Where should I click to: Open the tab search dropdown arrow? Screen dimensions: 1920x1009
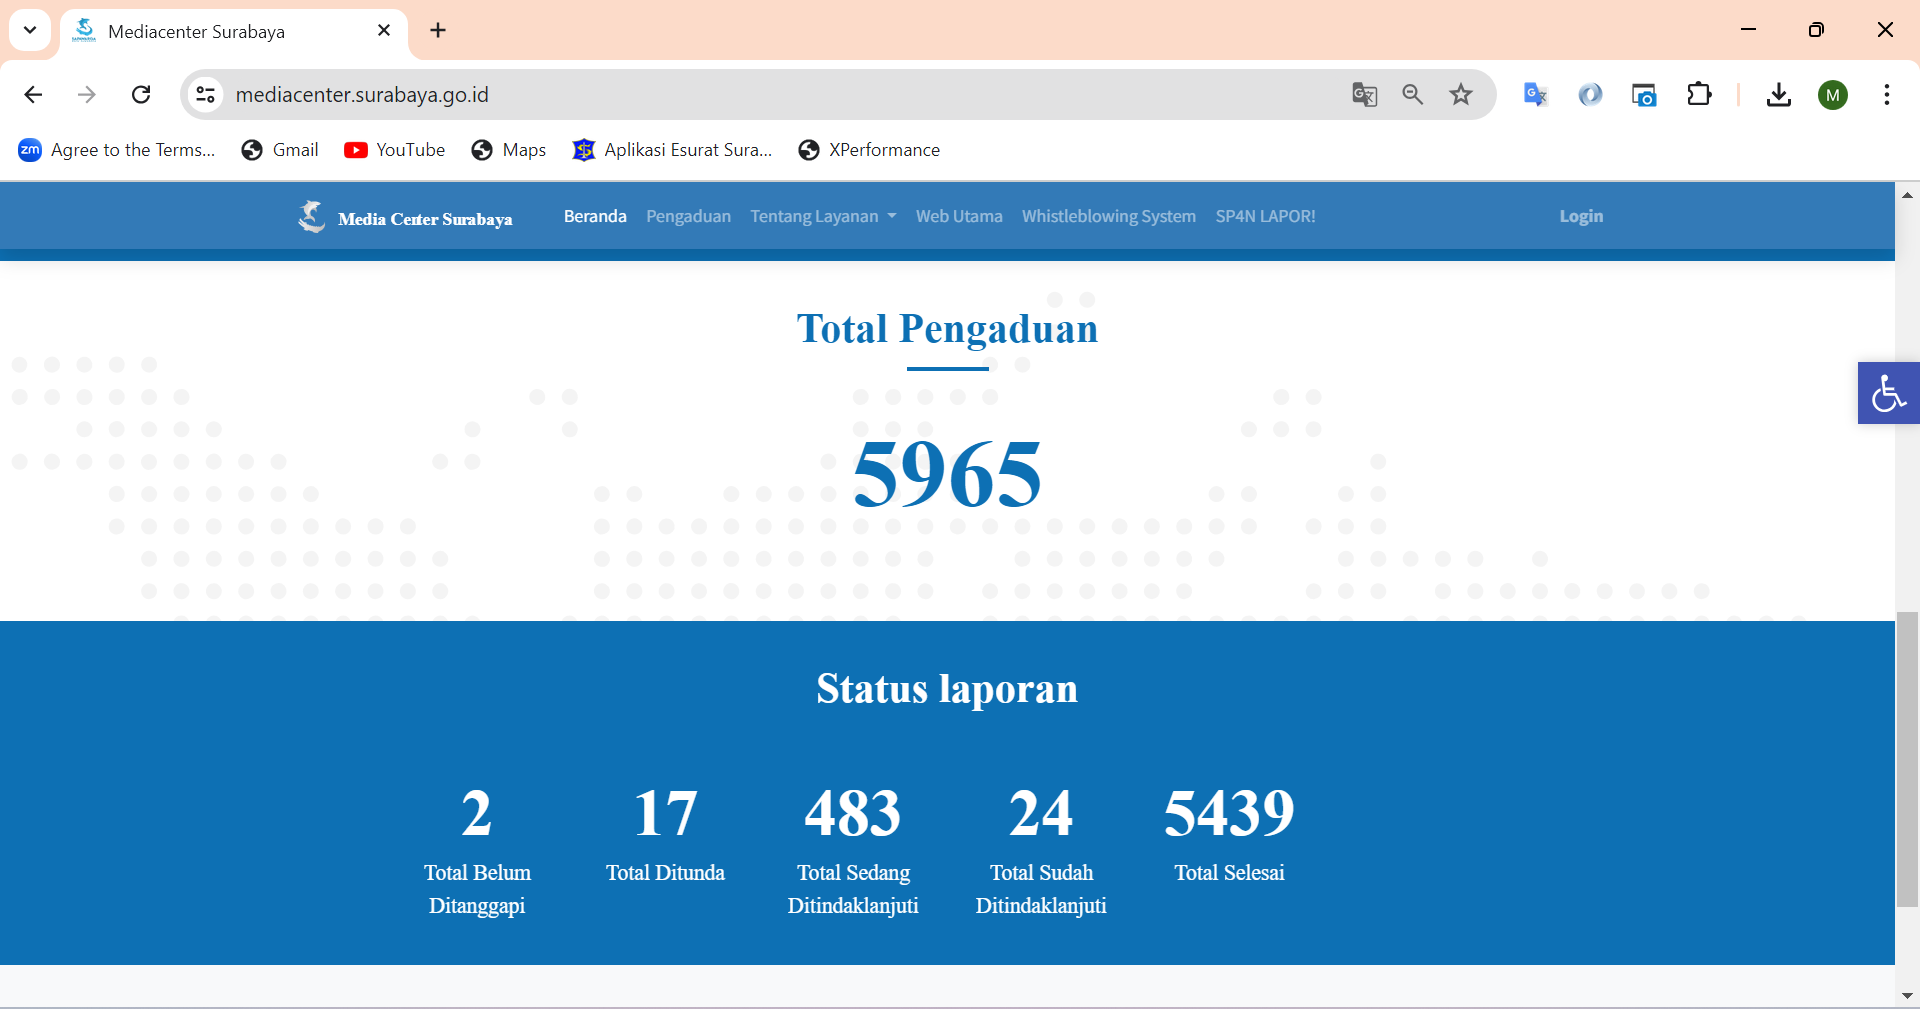tap(30, 30)
